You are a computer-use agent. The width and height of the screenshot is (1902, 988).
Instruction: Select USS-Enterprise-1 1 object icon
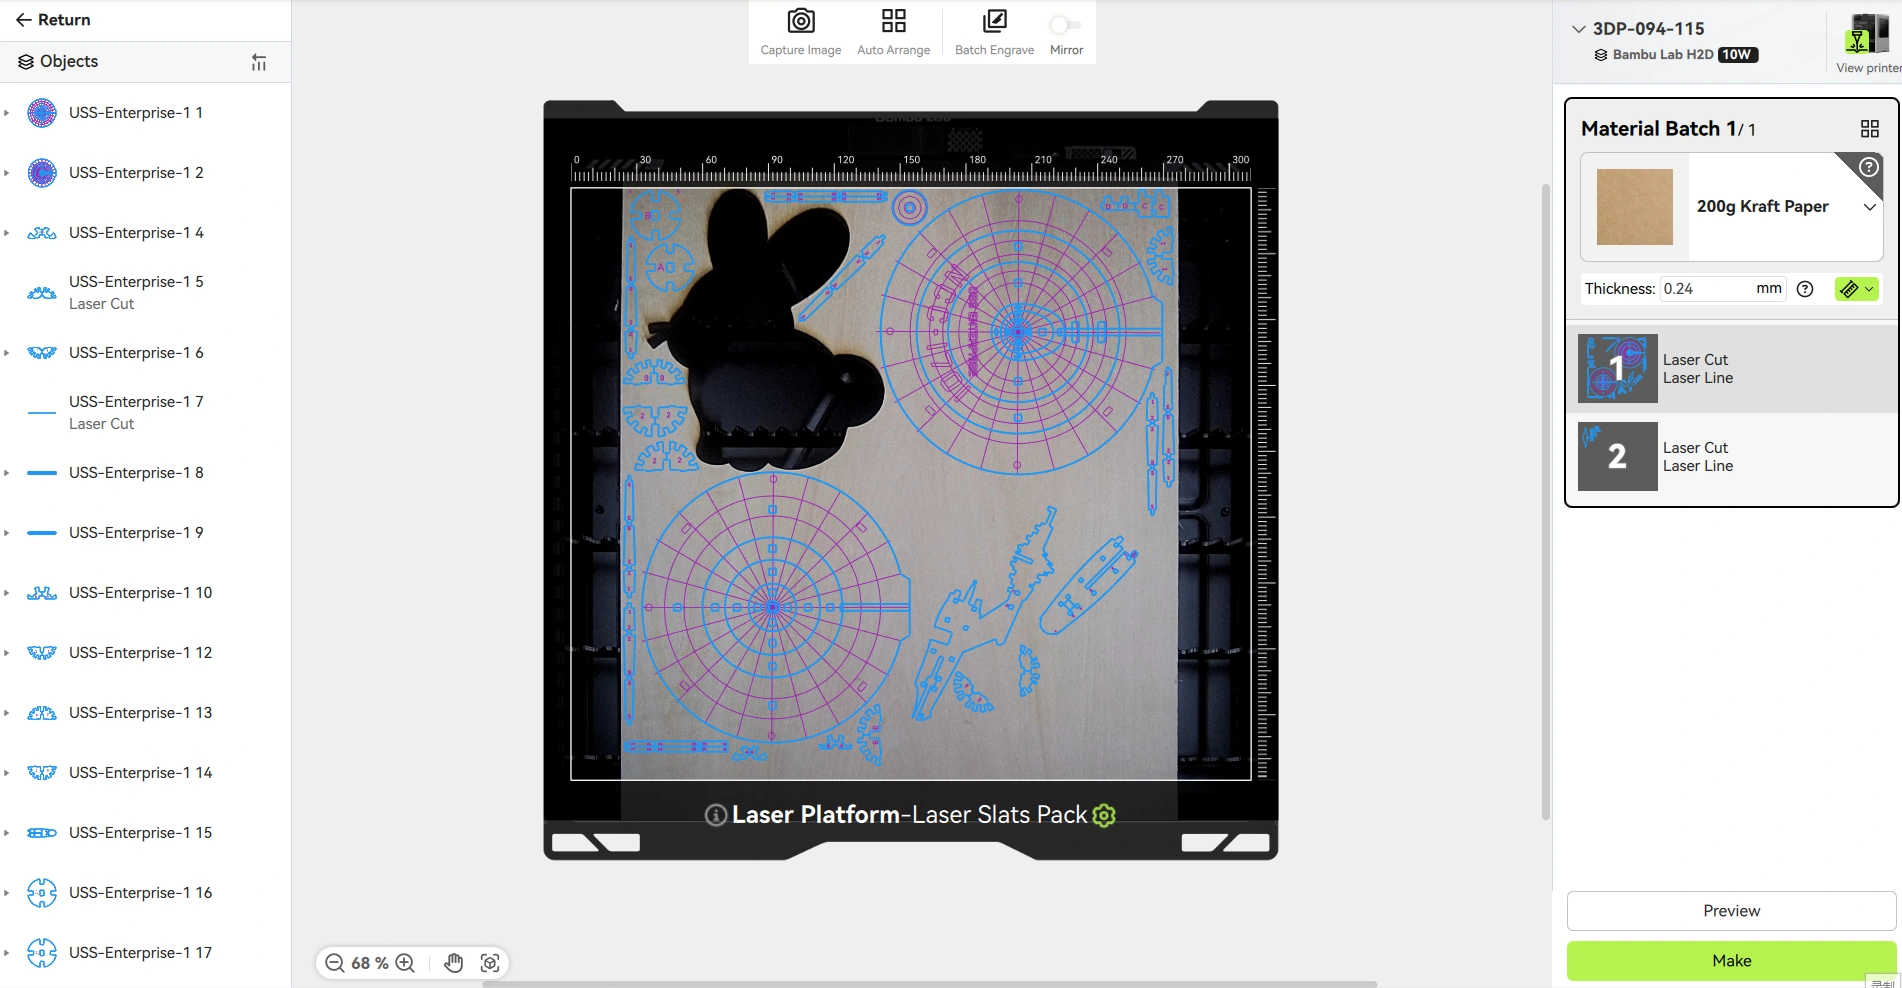(x=42, y=113)
